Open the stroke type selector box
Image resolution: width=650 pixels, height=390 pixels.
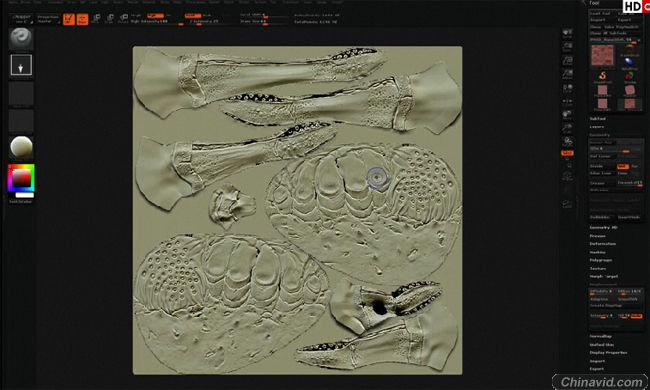21,65
